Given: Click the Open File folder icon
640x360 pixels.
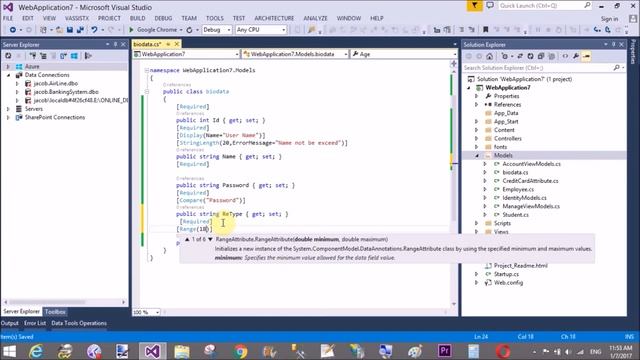Looking at the screenshot, I should 60,30.
